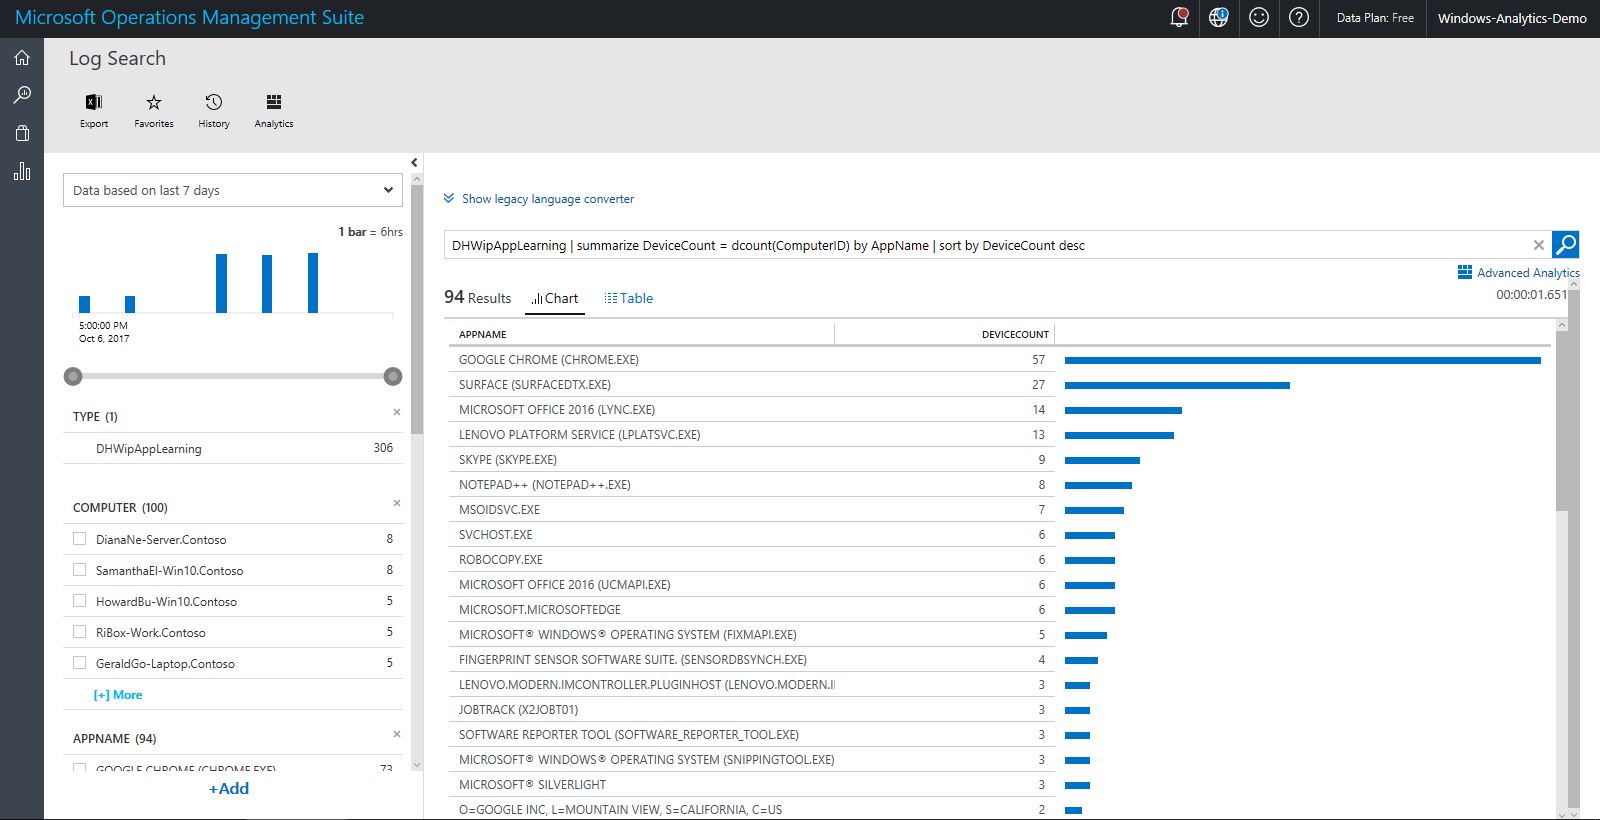Expand more computers with [+] More

(x=118, y=695)
